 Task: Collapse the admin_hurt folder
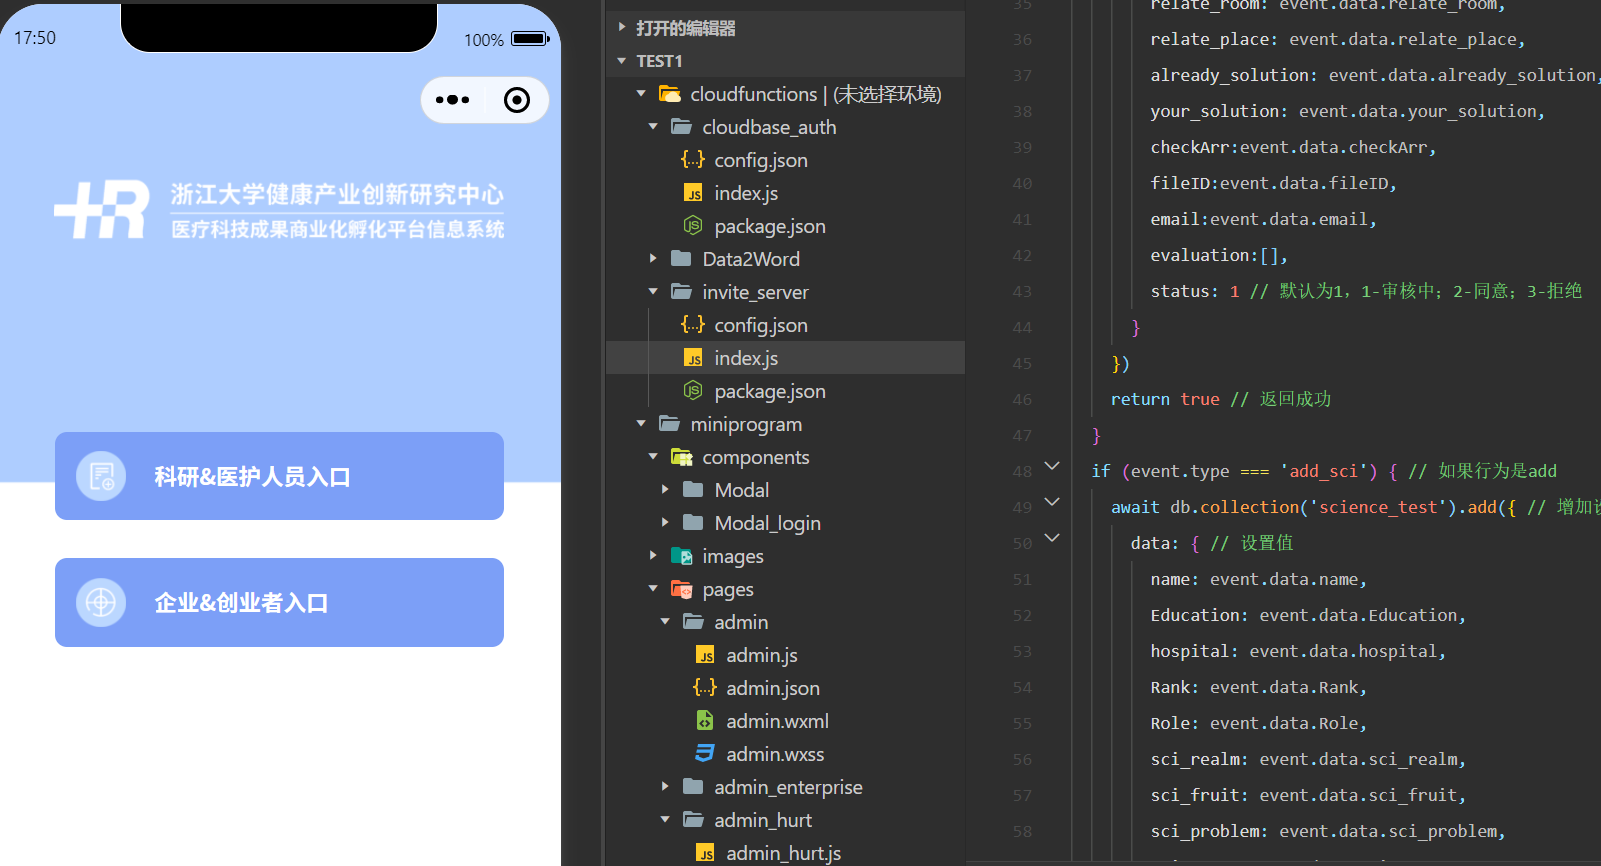(665, 820)
